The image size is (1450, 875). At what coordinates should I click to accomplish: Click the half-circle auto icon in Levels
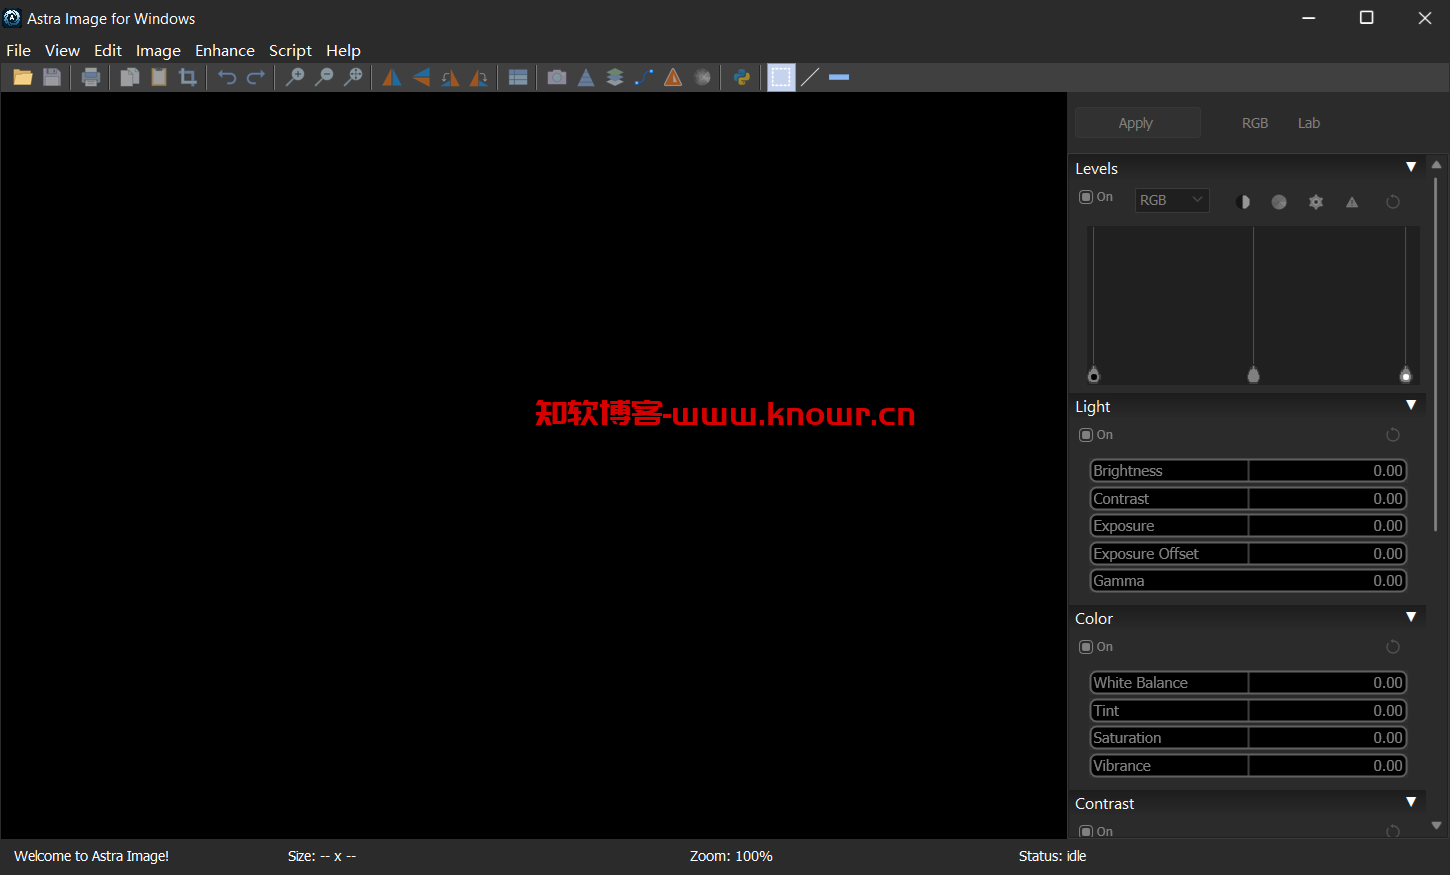(1243, 202)
